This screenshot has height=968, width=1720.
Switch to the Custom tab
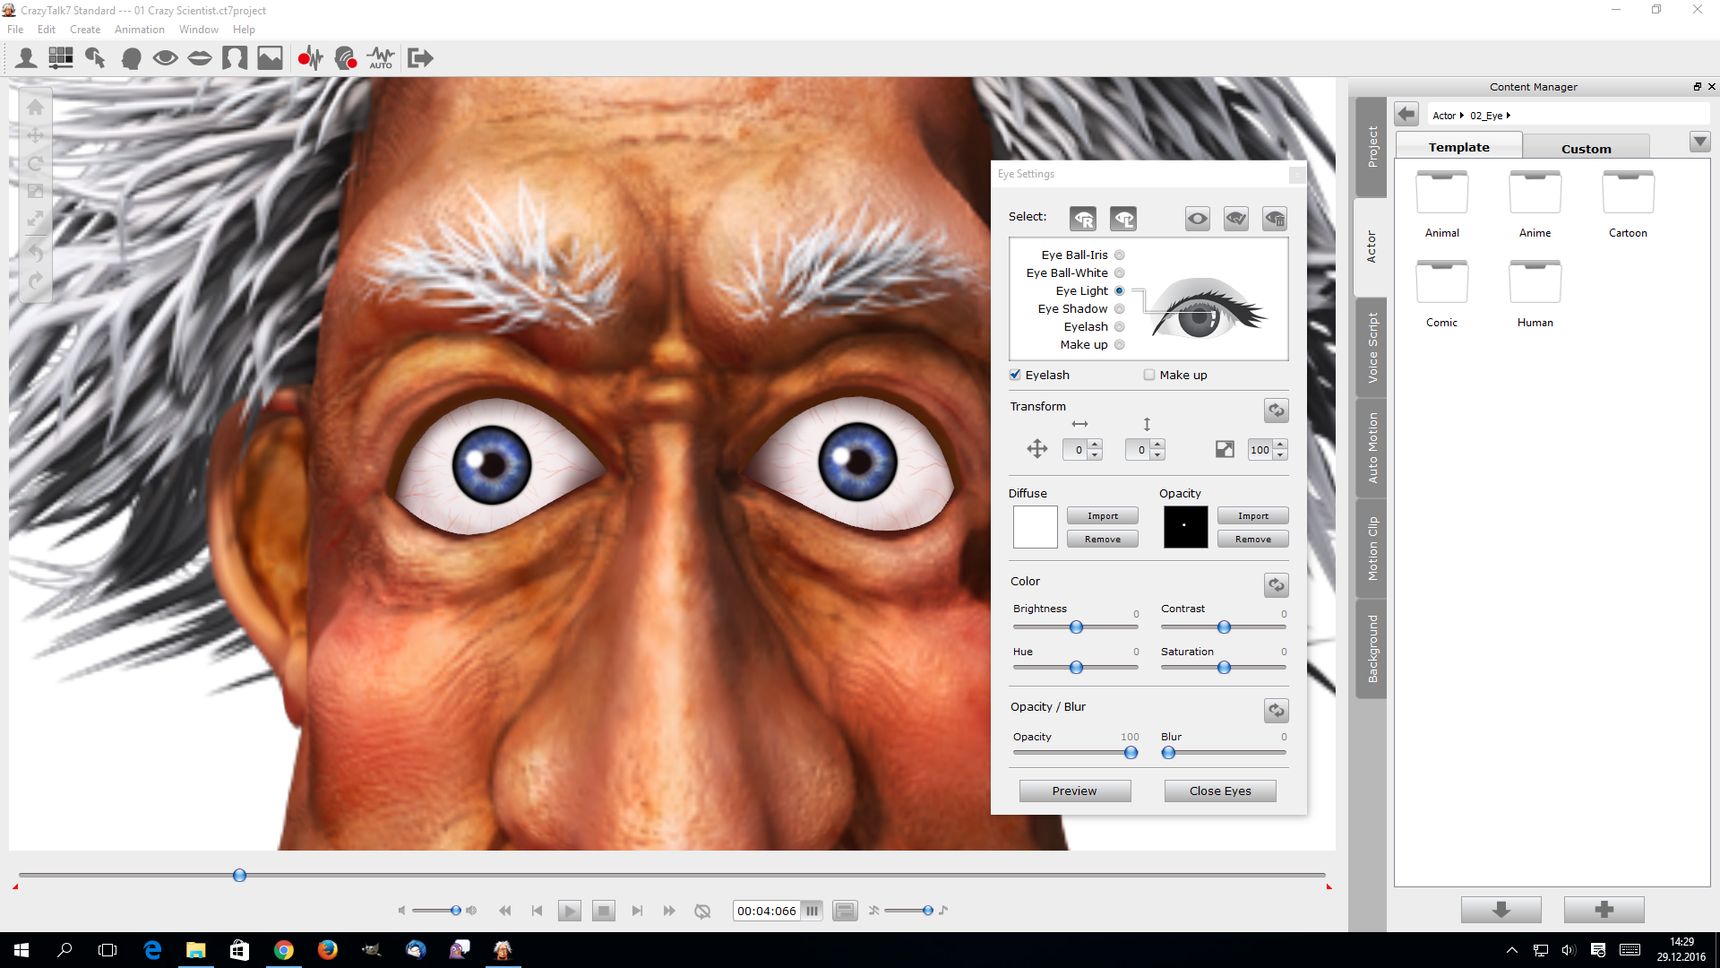click(x=1586, y=148)
